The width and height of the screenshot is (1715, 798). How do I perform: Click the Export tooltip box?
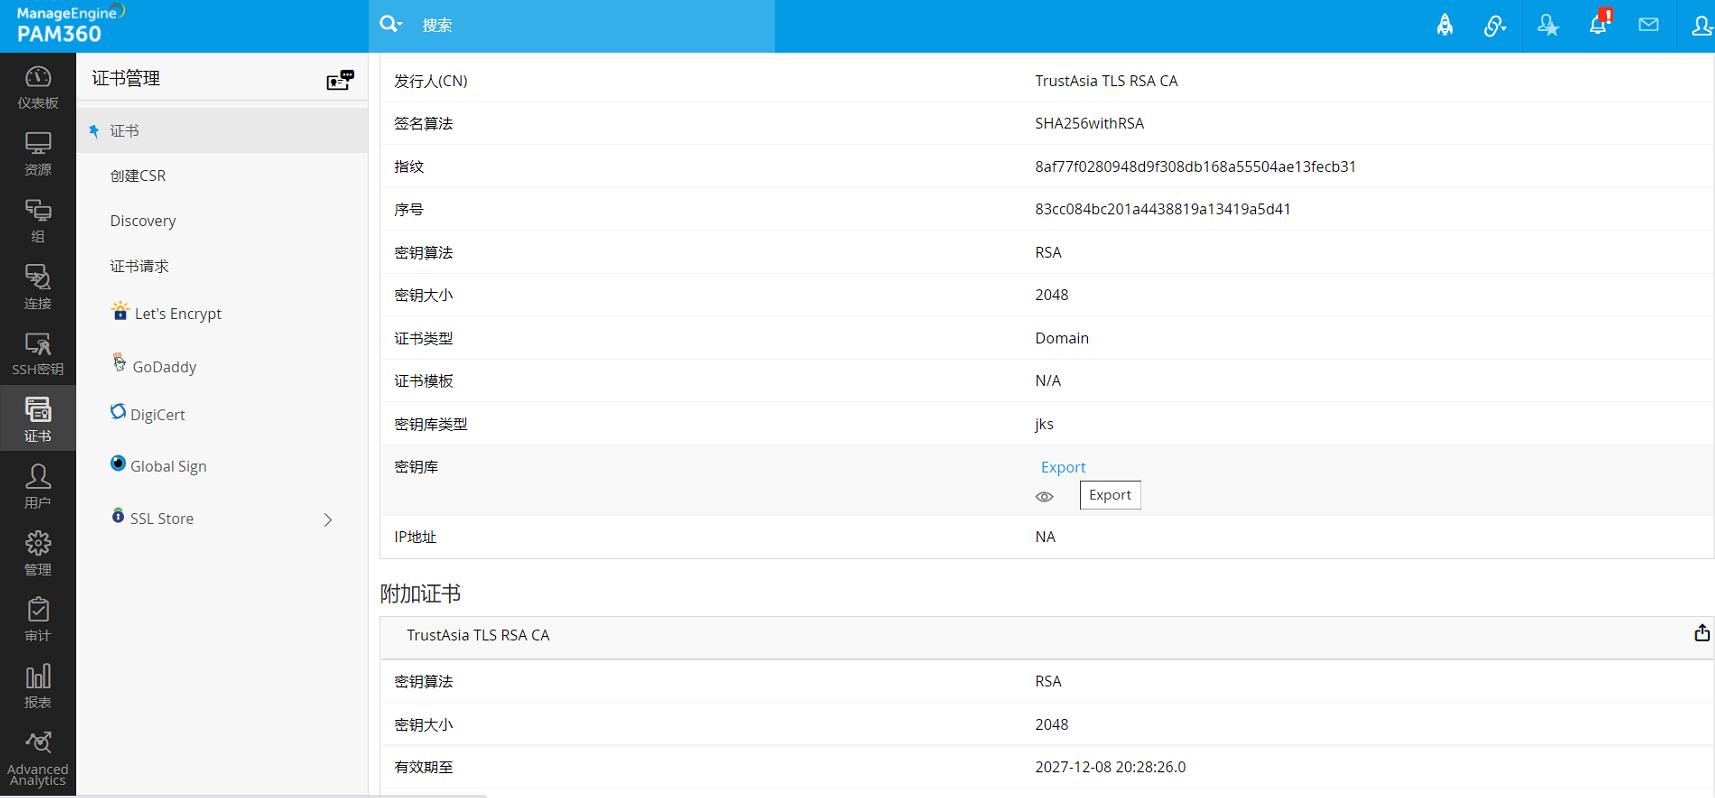[1110, 495]
